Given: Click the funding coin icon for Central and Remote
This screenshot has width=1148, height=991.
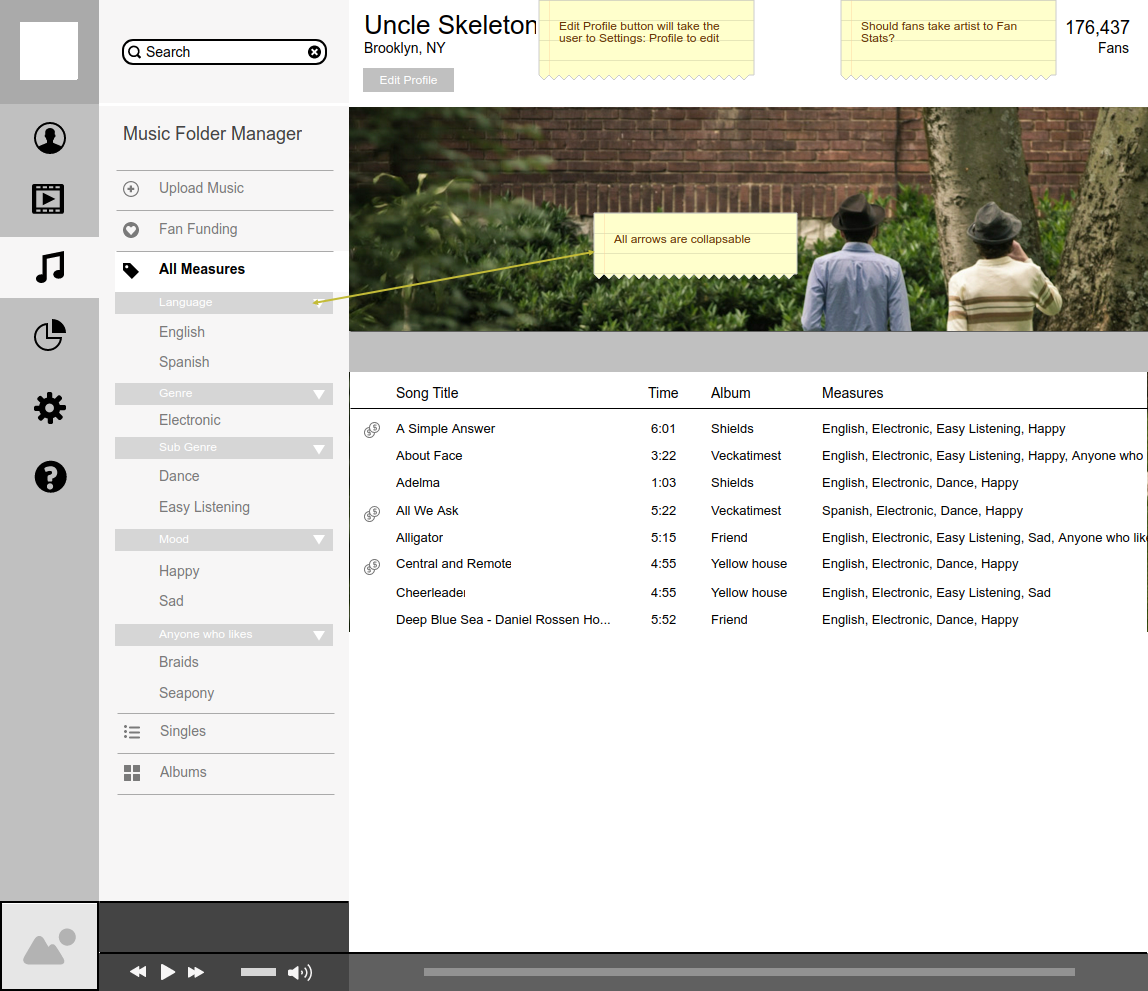Looking at the screenshot, I should tap(372, 566).
